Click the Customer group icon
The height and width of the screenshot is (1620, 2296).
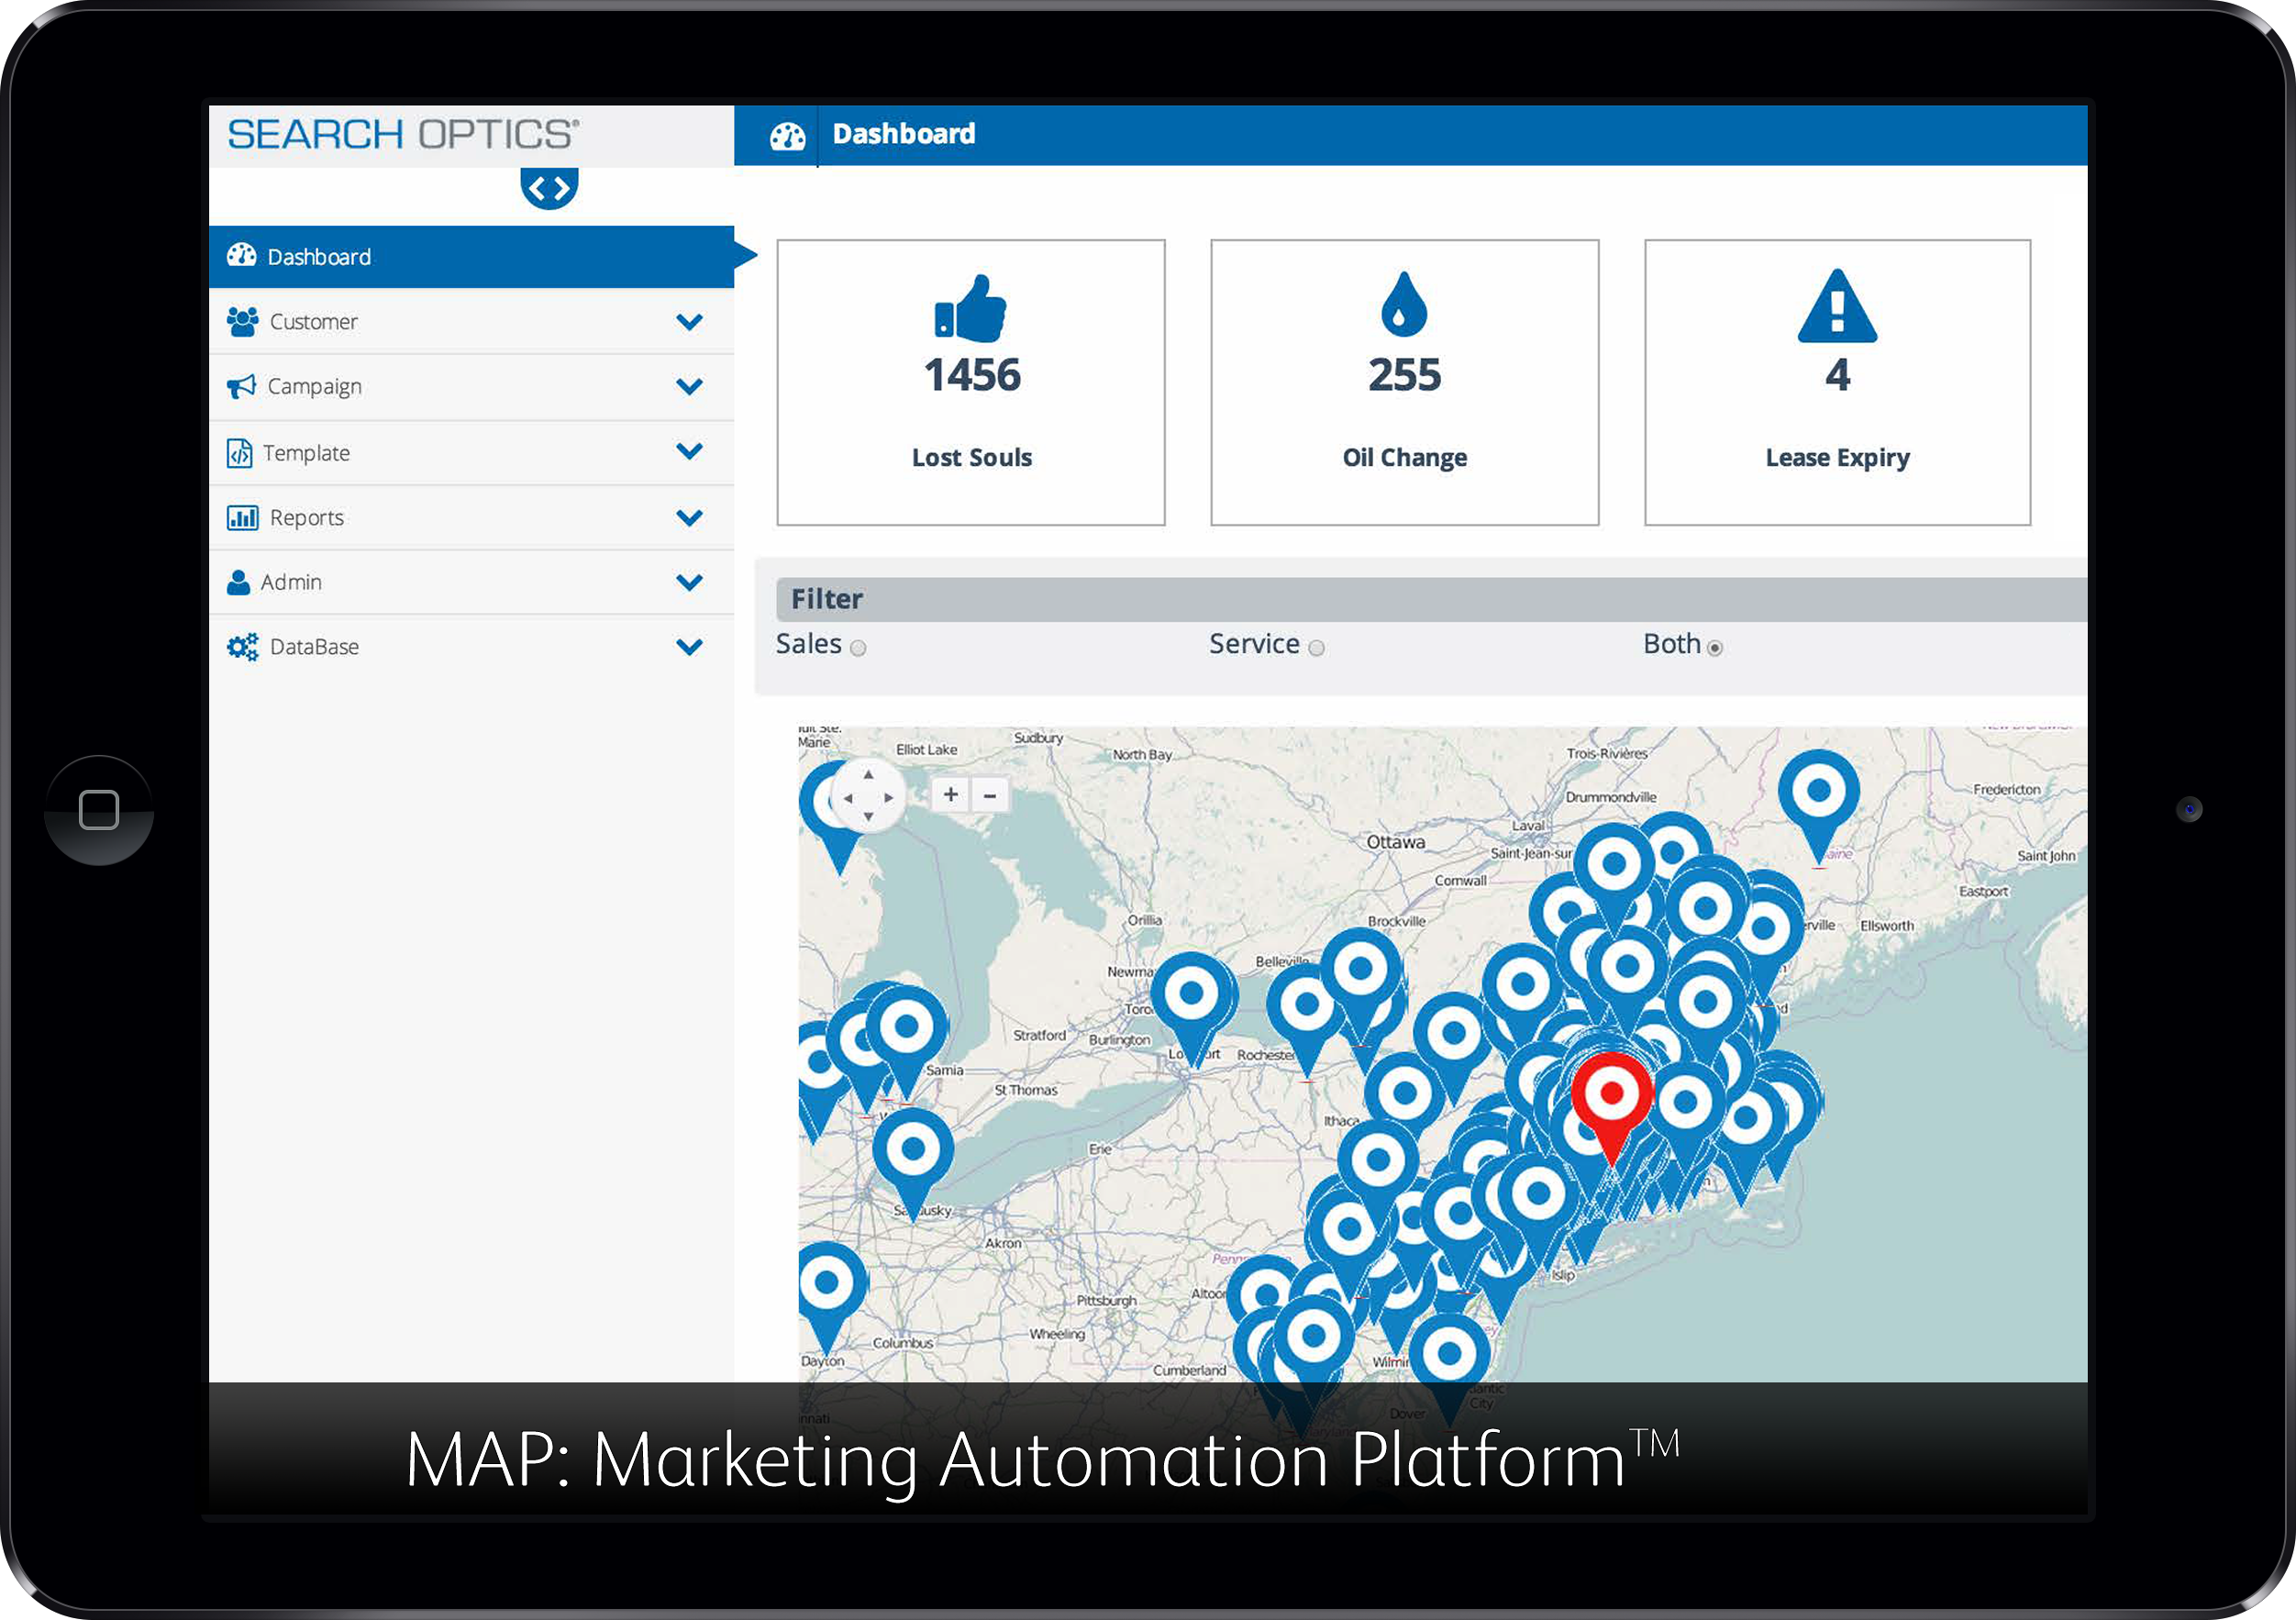coord(242,321)
